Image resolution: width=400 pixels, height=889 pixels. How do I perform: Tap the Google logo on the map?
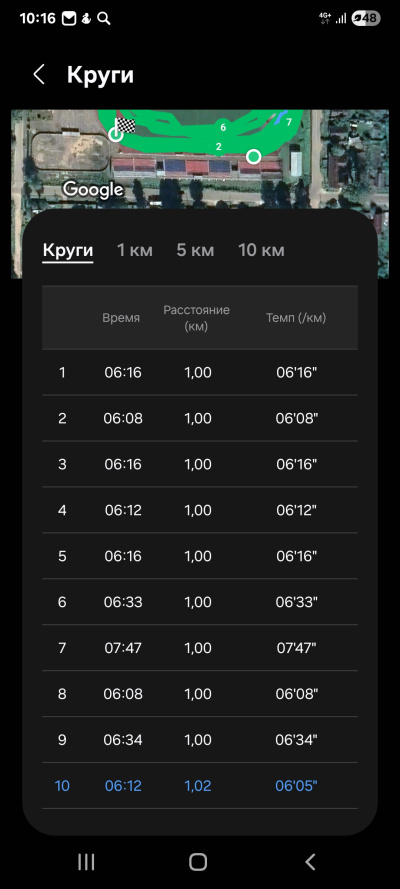tap(93, 189)
